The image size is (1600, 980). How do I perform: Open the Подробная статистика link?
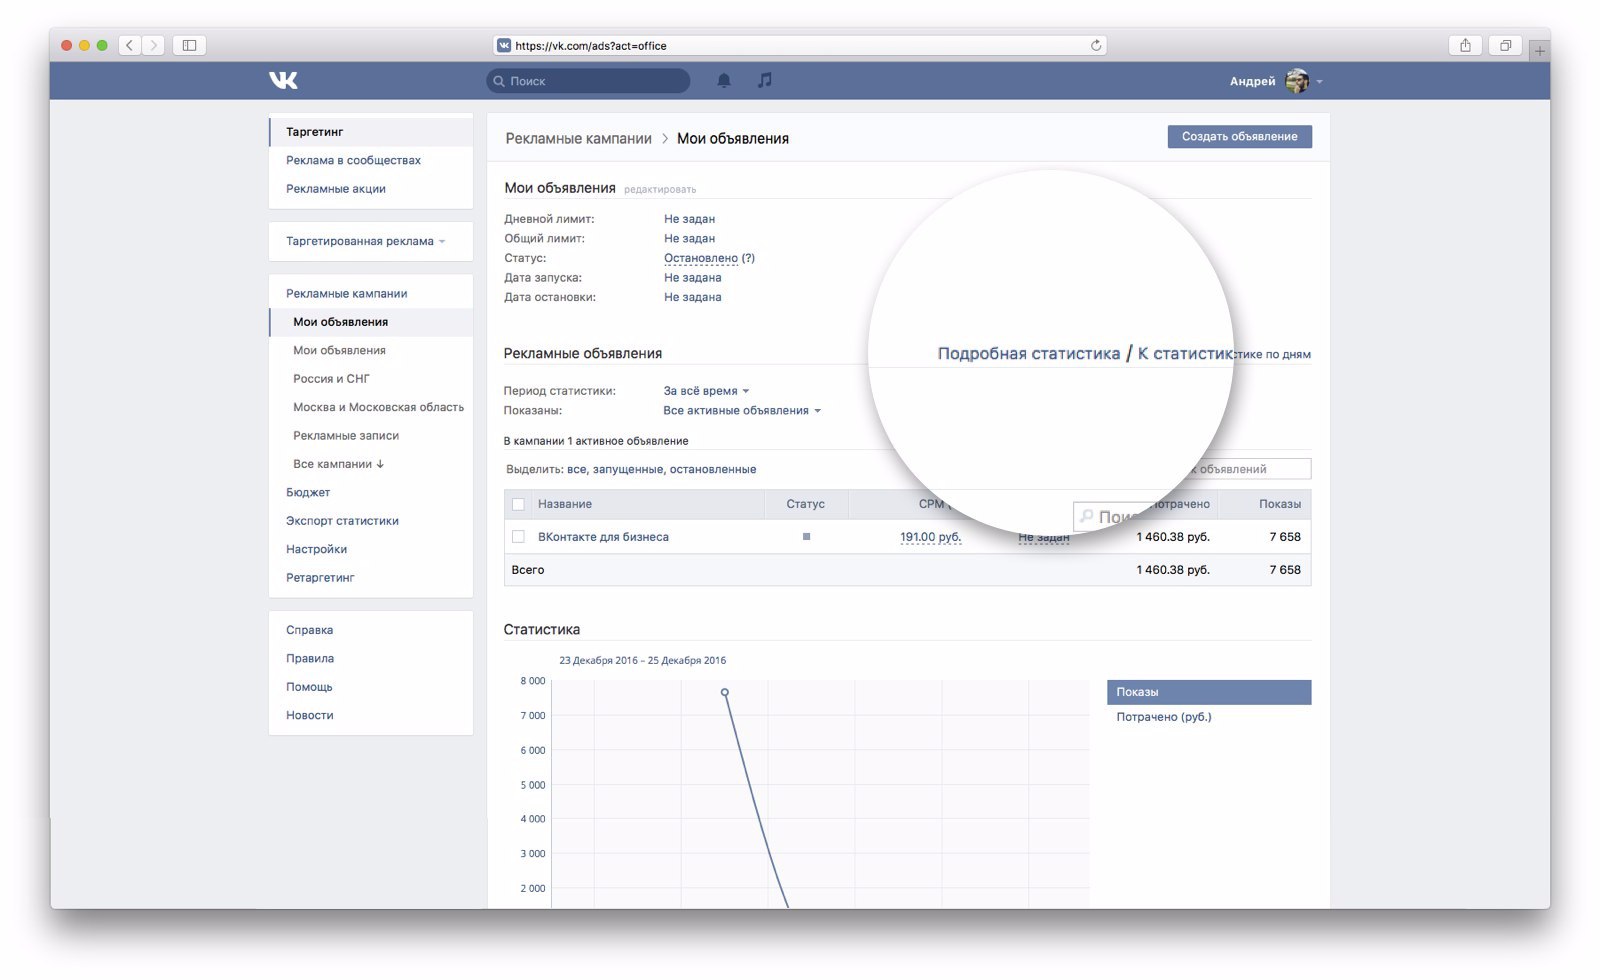(1028, 353)
